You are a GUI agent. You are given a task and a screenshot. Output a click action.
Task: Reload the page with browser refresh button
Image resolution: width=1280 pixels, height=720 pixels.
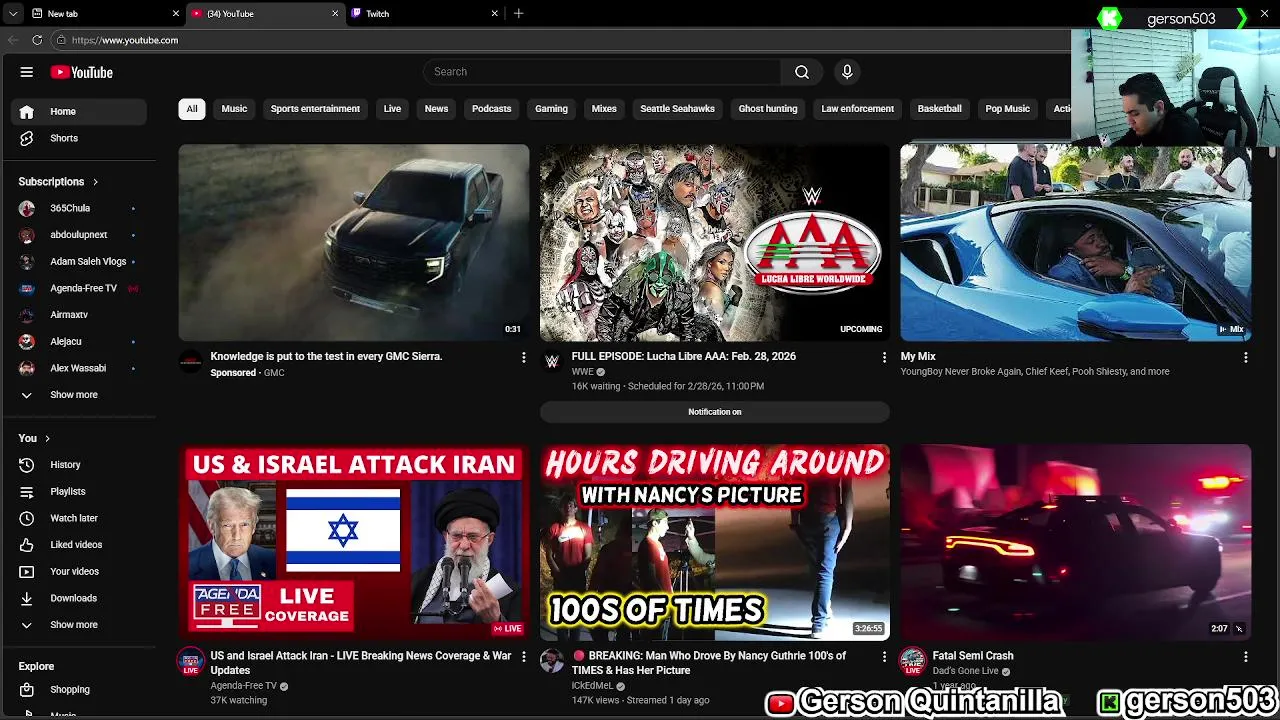click(37, 40)
